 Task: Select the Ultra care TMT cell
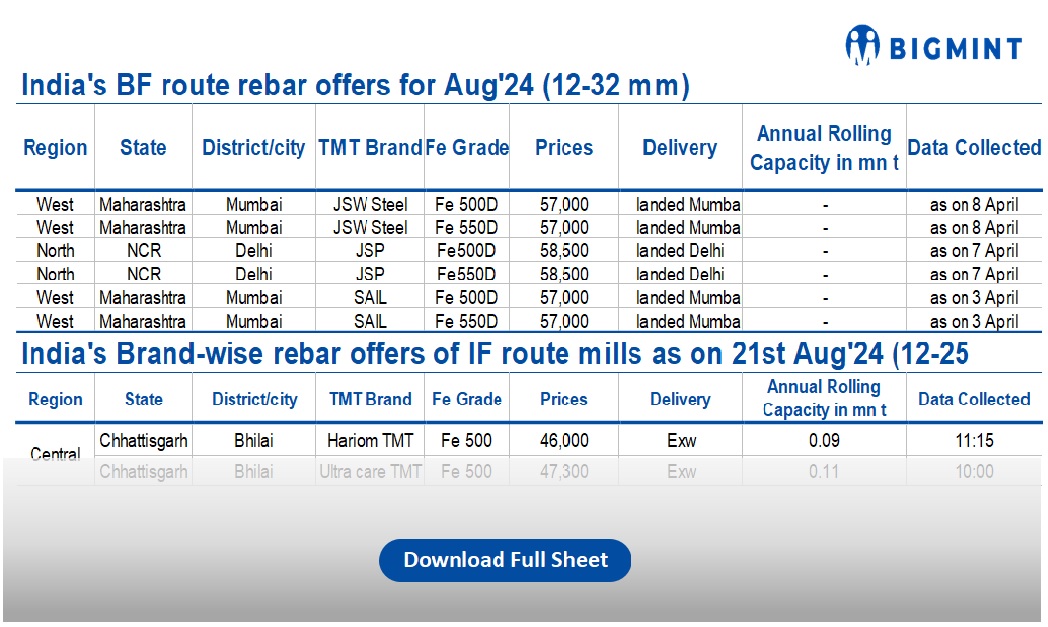point(370,471)
